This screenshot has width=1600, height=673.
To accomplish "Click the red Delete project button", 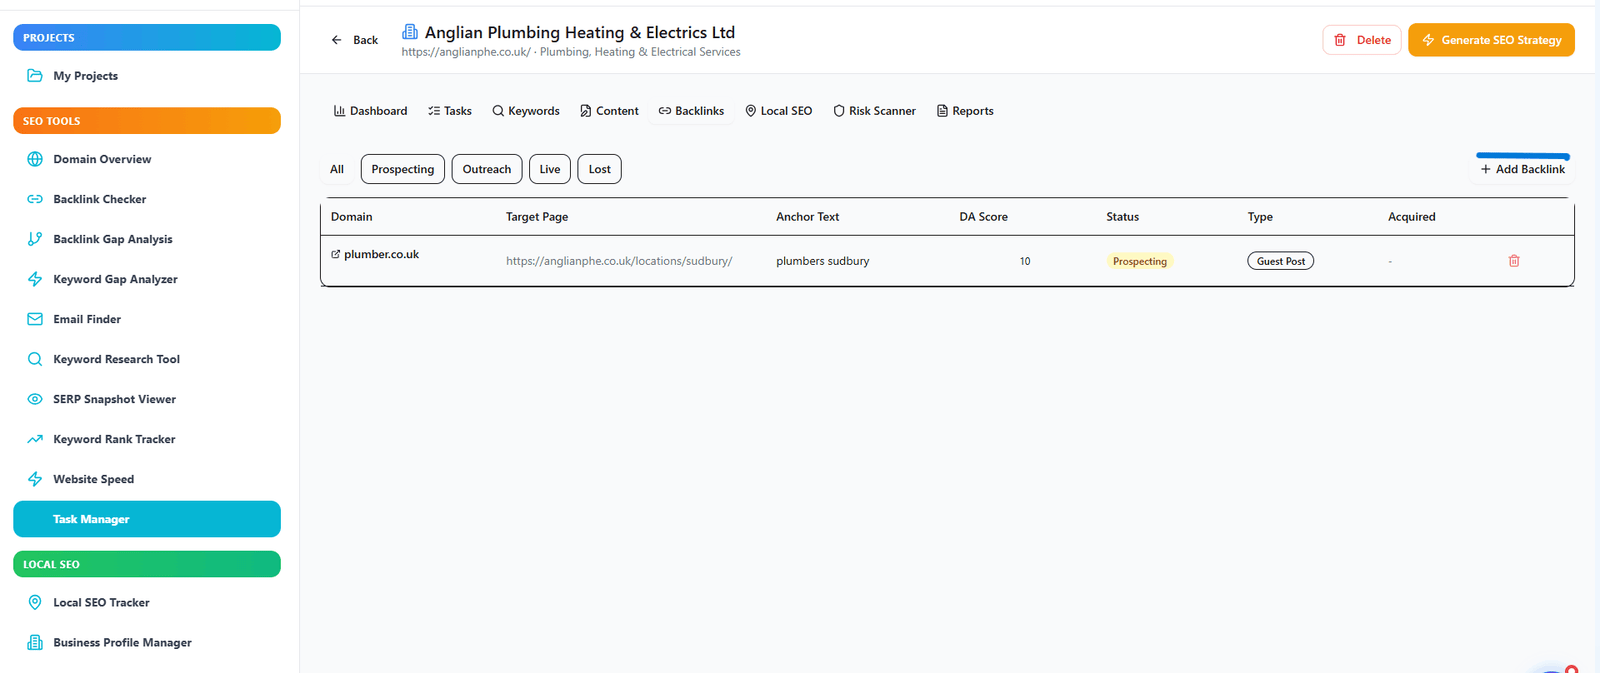I will coord(1362,40).
